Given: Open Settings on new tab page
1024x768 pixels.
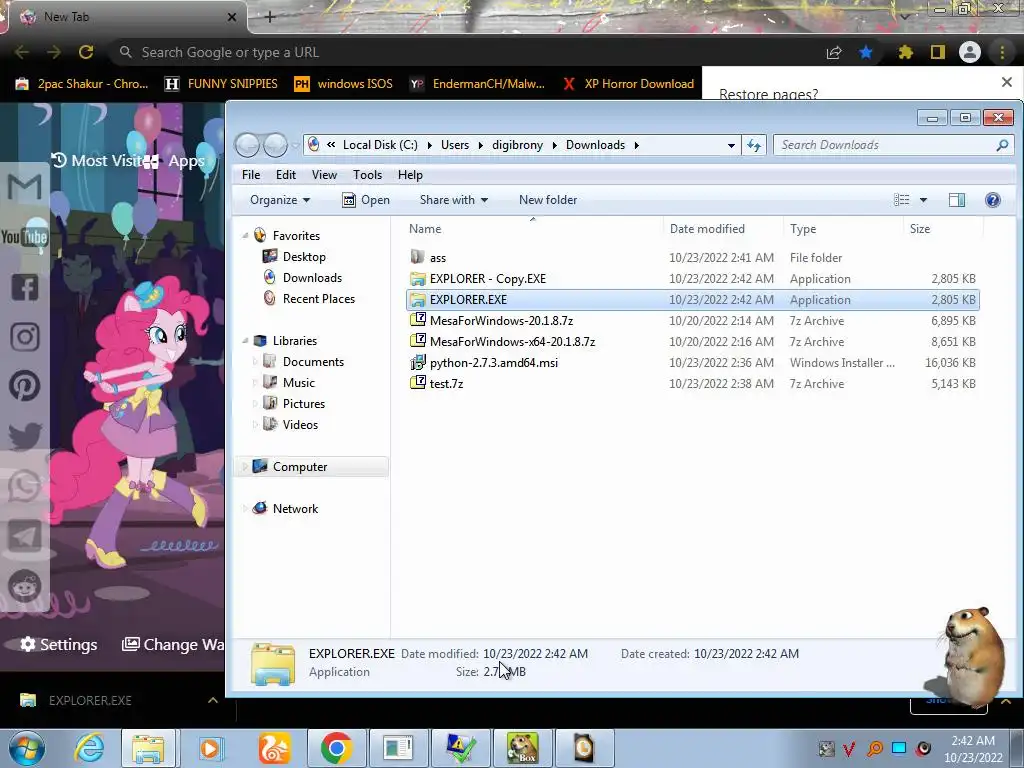Looking at the screenshot, I should (x=59, y=645).
